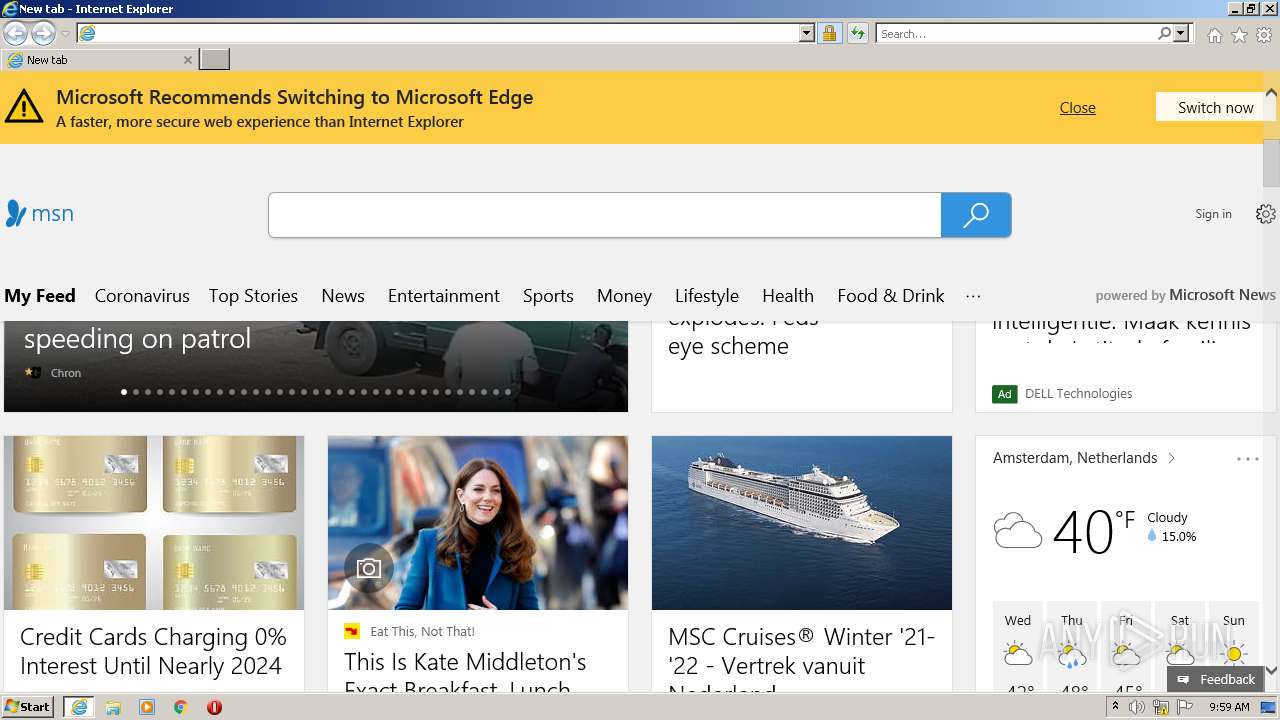The width and height of the screenshot is (1280, 720).
Task: Click Eat This, Not That! source
Action: [x=422, y=631]
